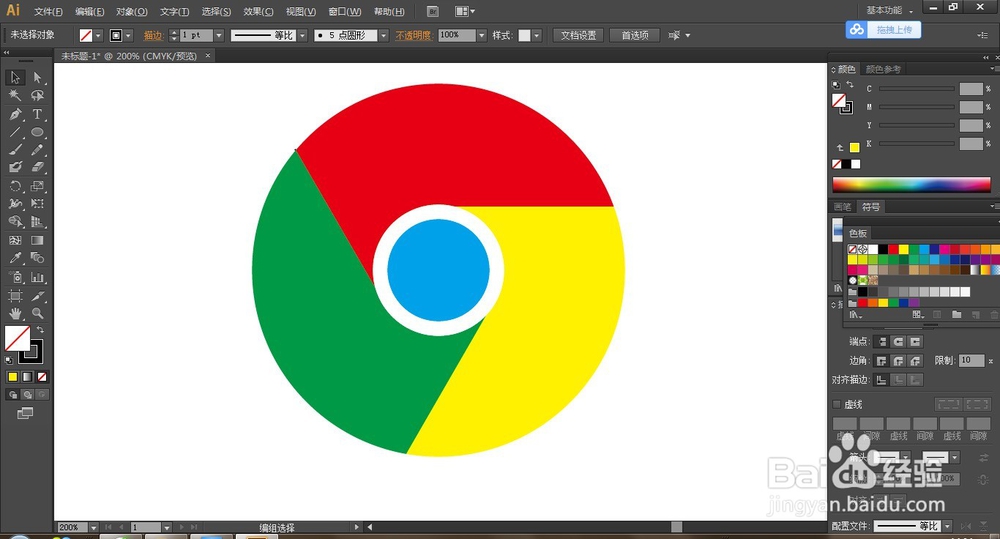
Task: Select the Column Graph tool
Action: (x=37, y=277)
